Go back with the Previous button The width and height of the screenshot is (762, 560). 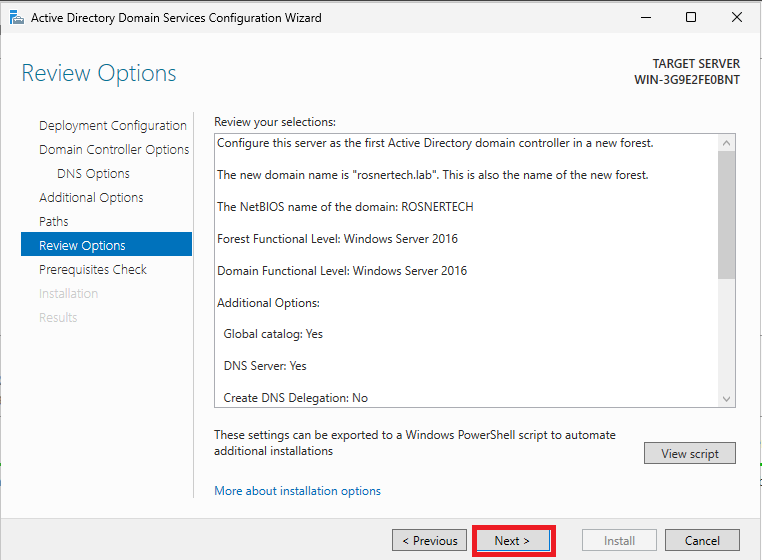click(x=430, y=541)
